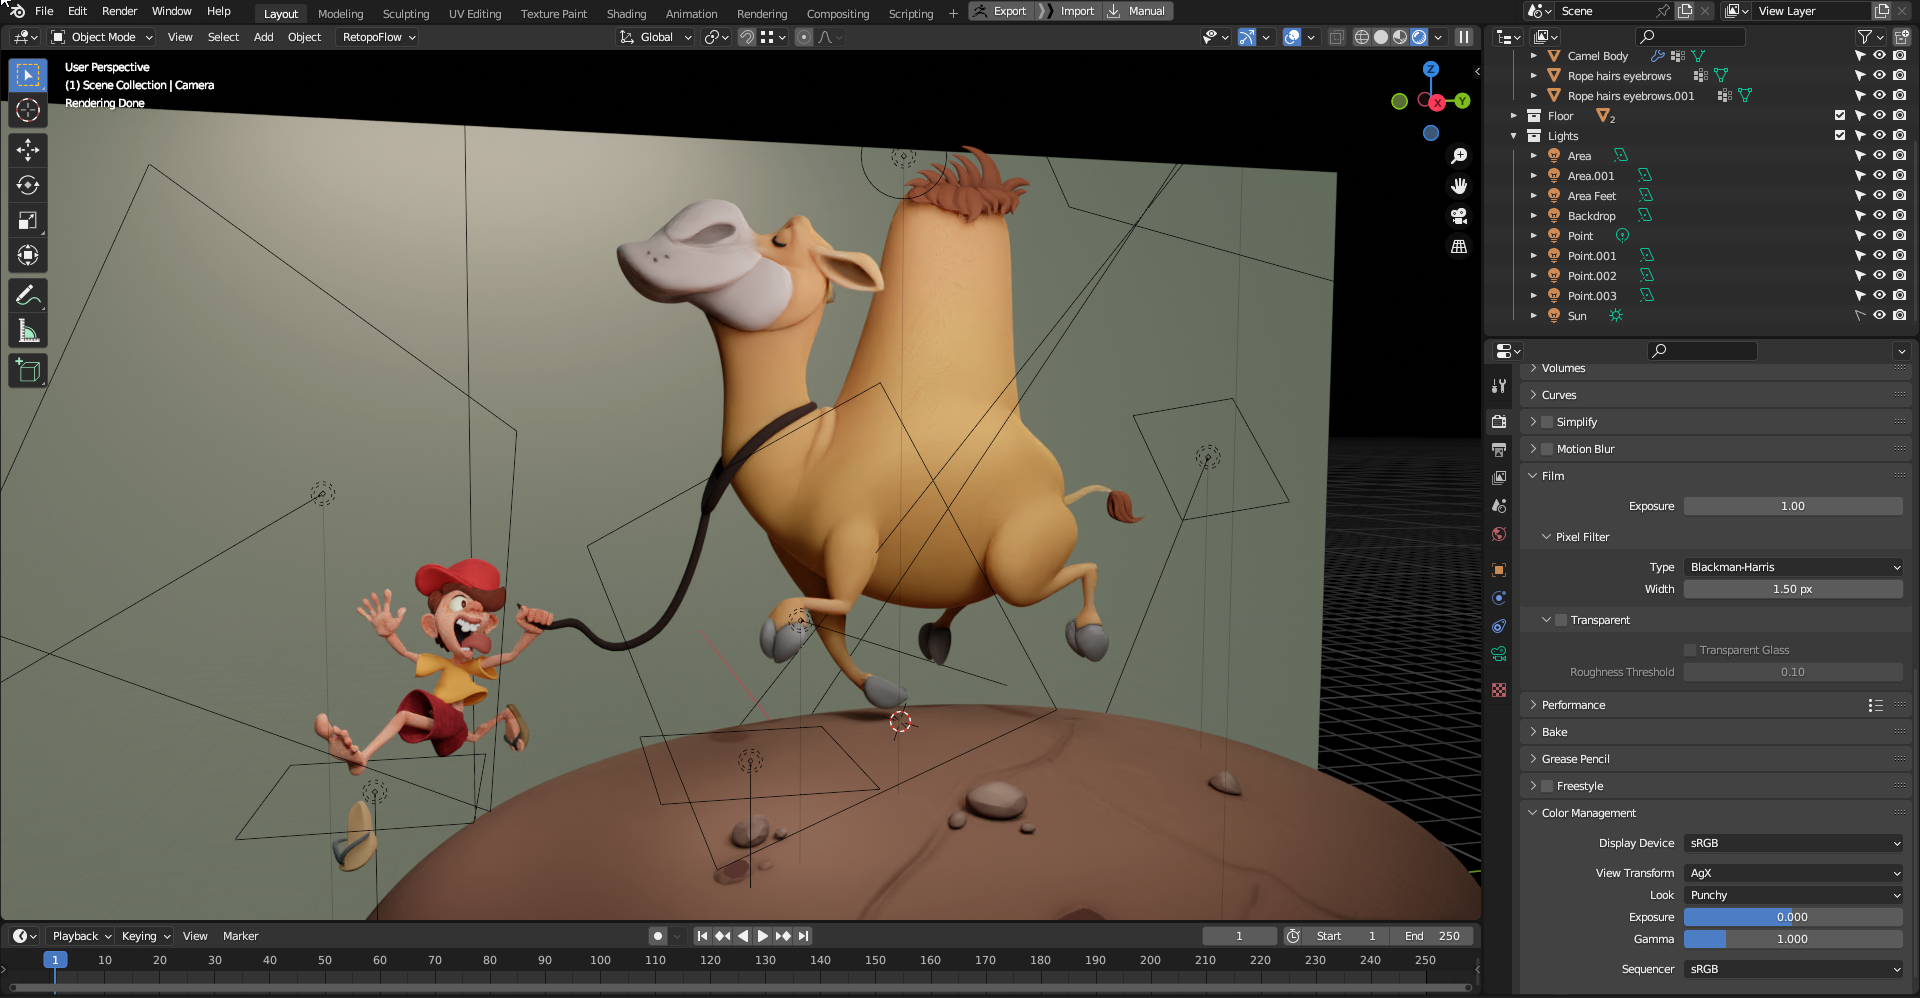The width and height of the screenshot is (1920, 998).
Task: Click the Manual button
Action: click(x=1137, y=11)
